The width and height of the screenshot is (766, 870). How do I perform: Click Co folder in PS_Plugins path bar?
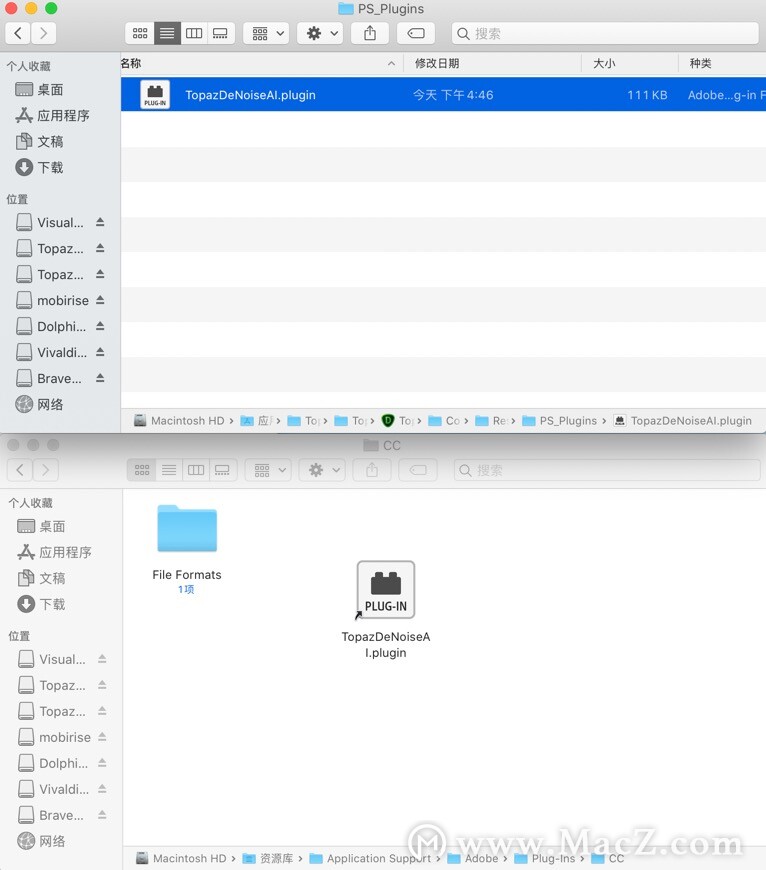(x=444, y=421)
